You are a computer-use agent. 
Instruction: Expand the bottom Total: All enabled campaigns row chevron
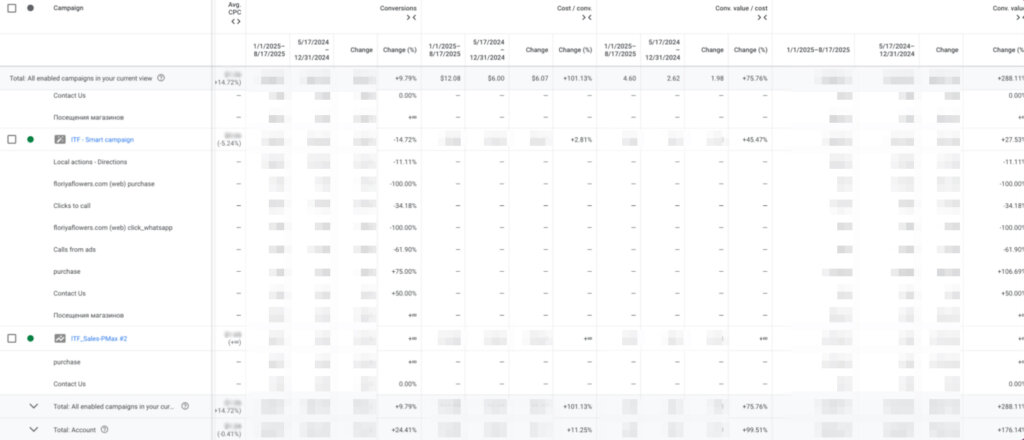[34, 406]
